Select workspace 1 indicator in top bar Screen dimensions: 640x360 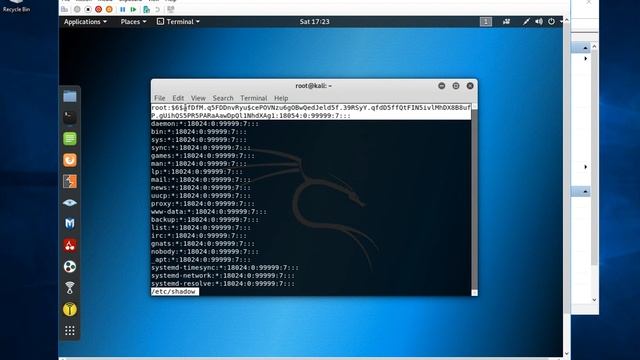(486, 22)
